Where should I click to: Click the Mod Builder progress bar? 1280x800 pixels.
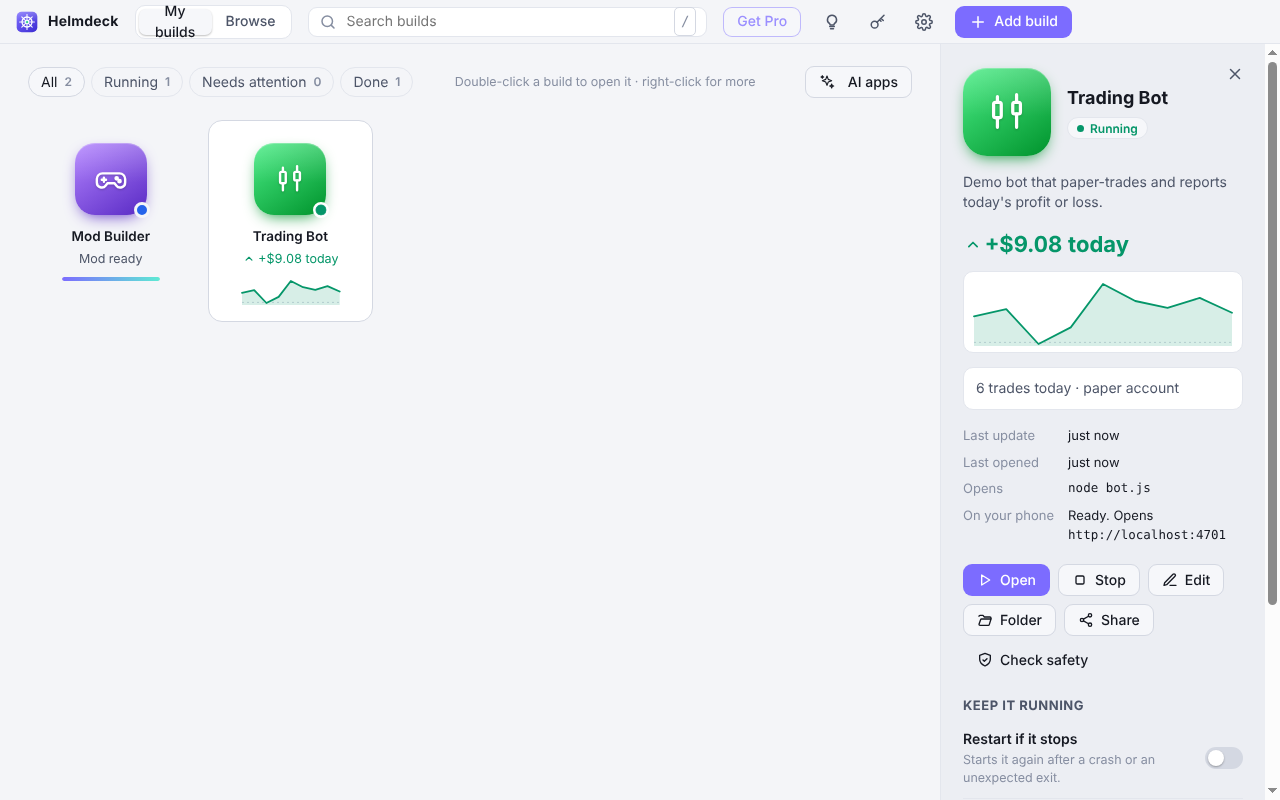pos(111,279)
